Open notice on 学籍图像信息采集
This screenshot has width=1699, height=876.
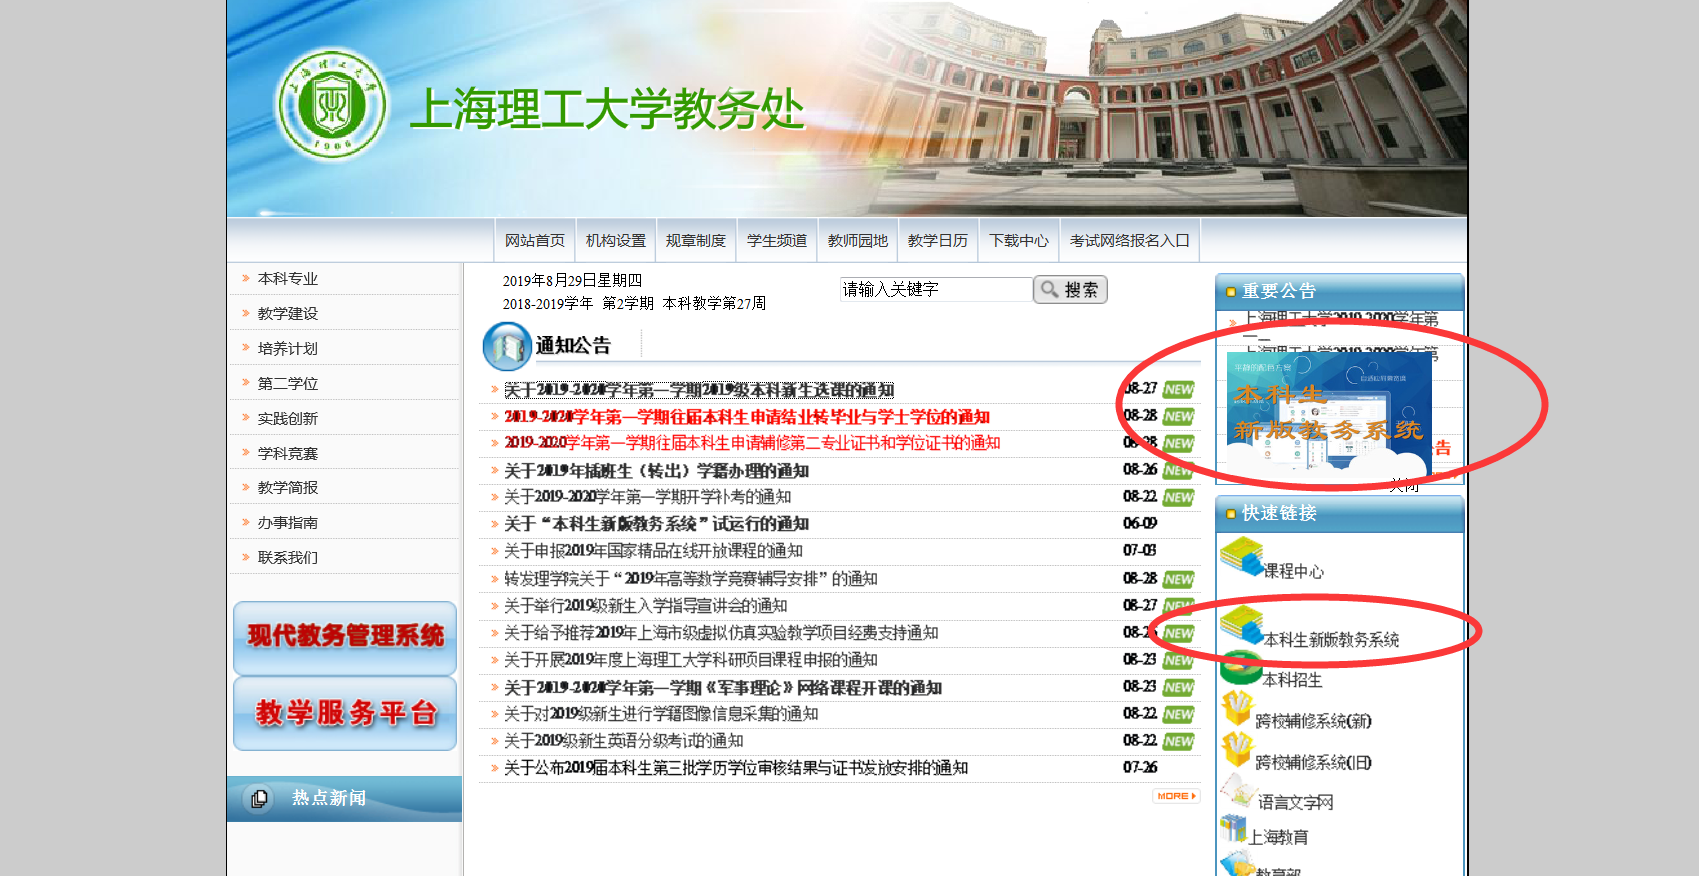[x=661, y=714]
